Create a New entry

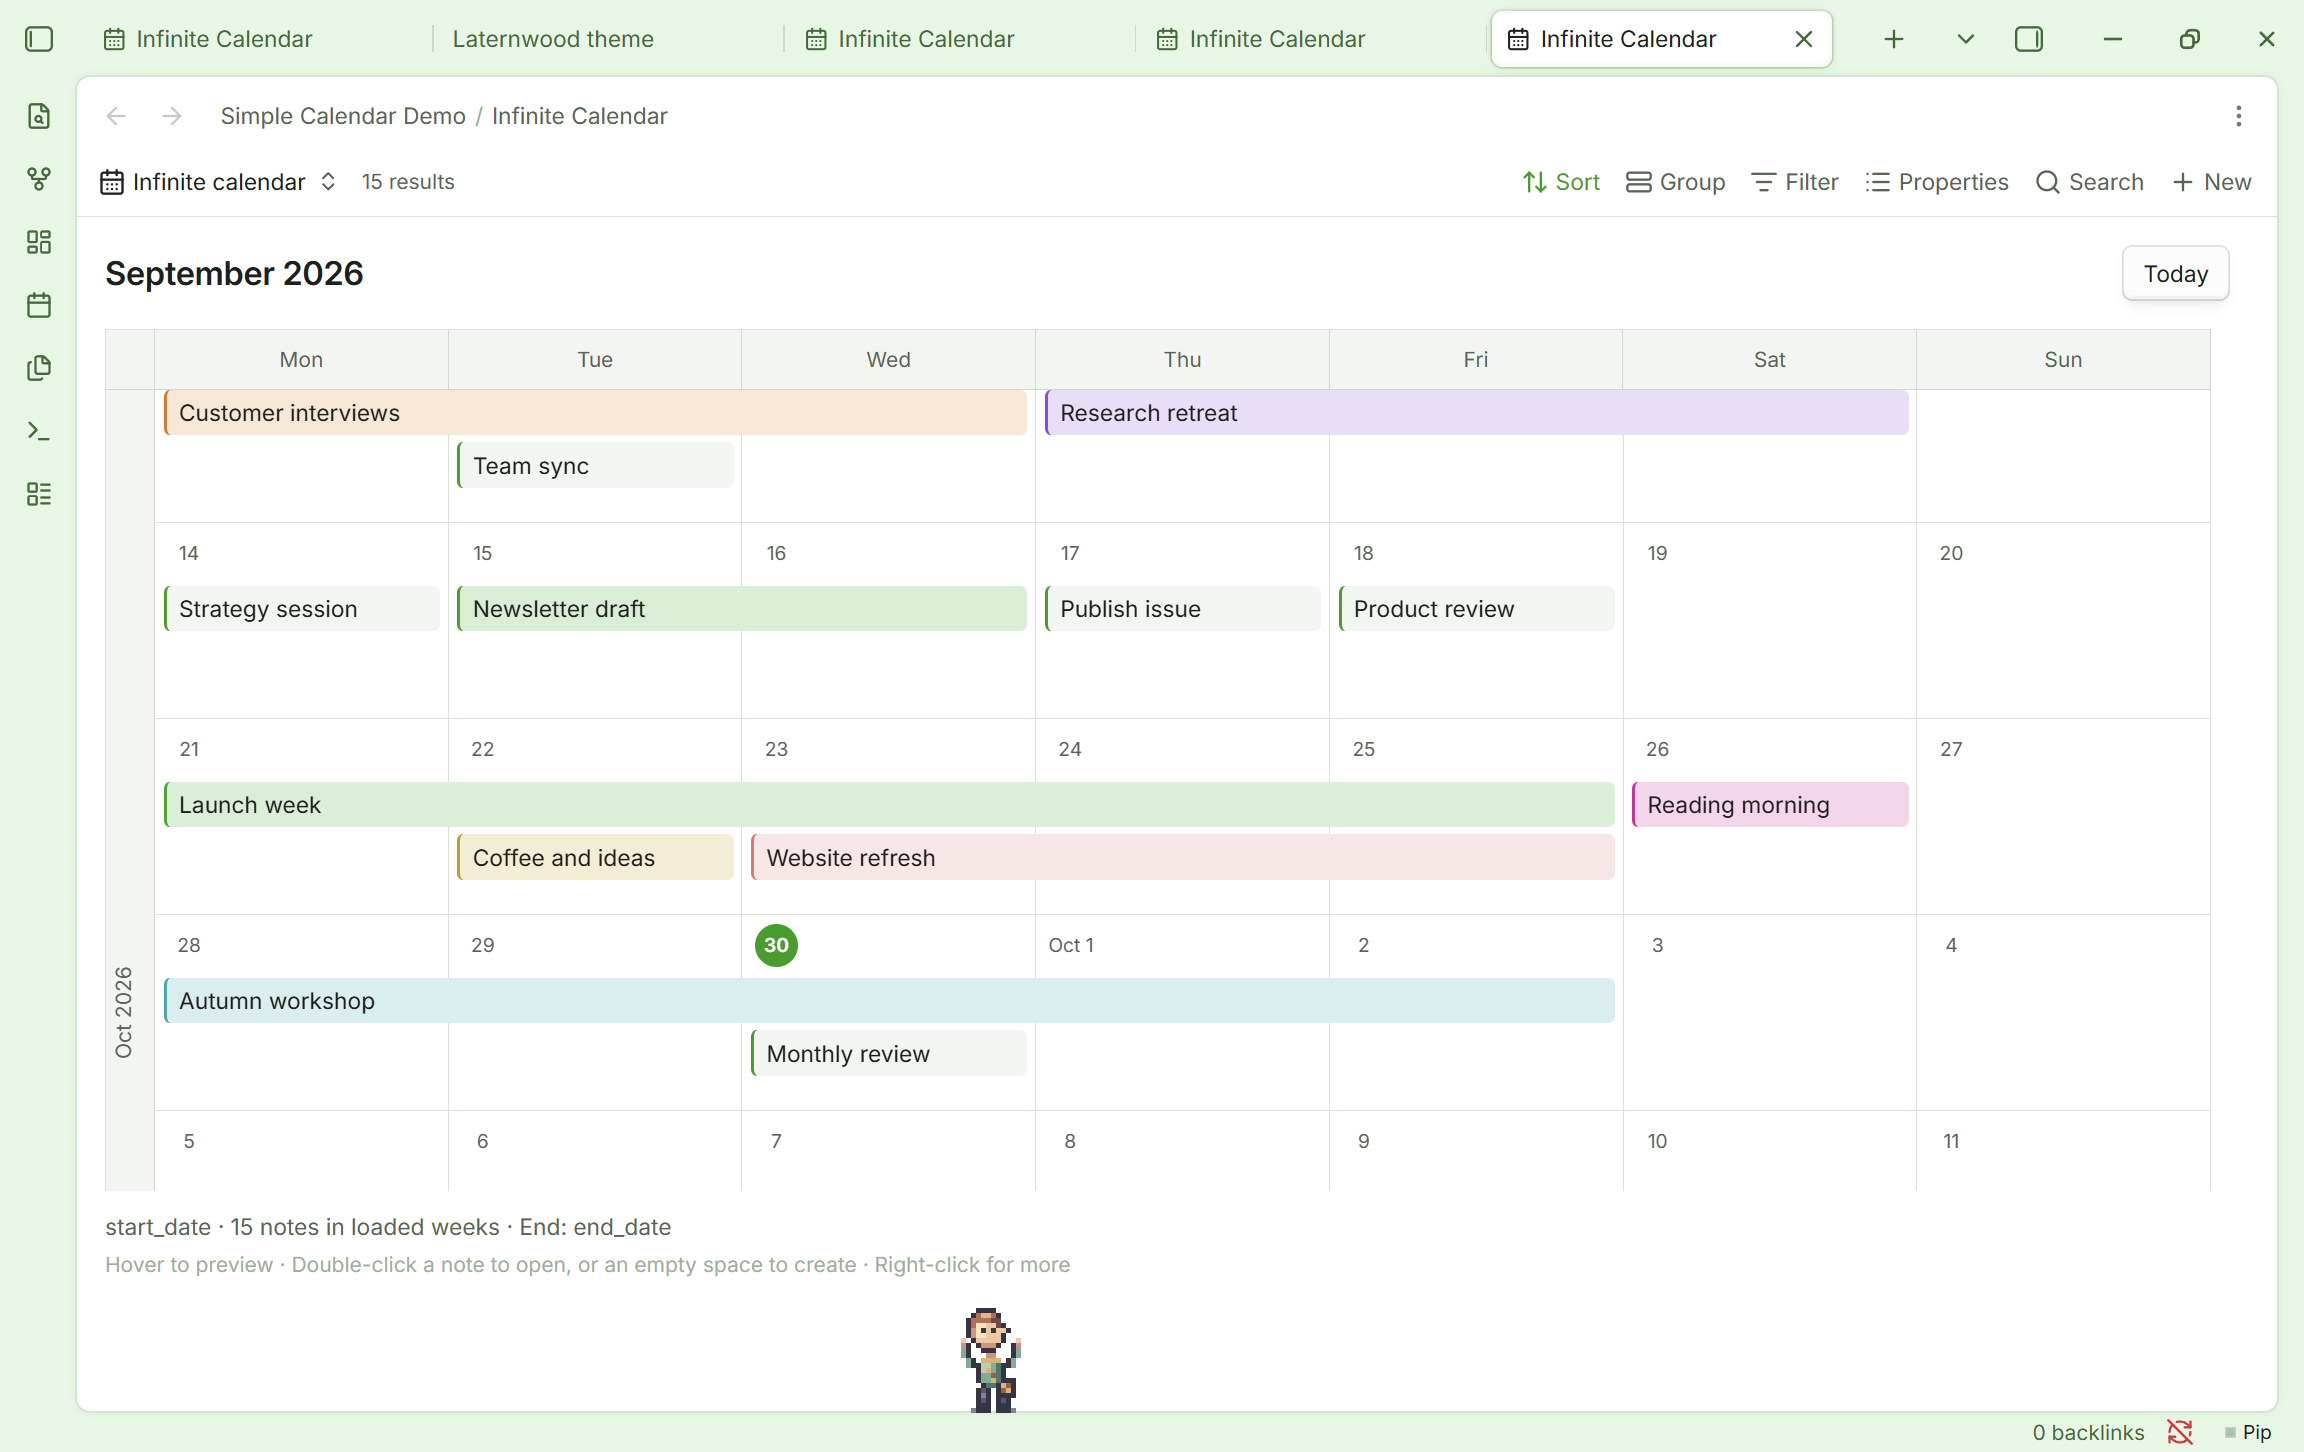click(2212, 182)
